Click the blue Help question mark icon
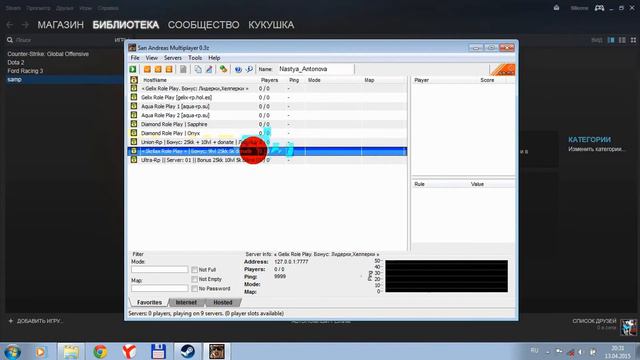The height and width of the screenshot is (360, 640). pos(238,69)
